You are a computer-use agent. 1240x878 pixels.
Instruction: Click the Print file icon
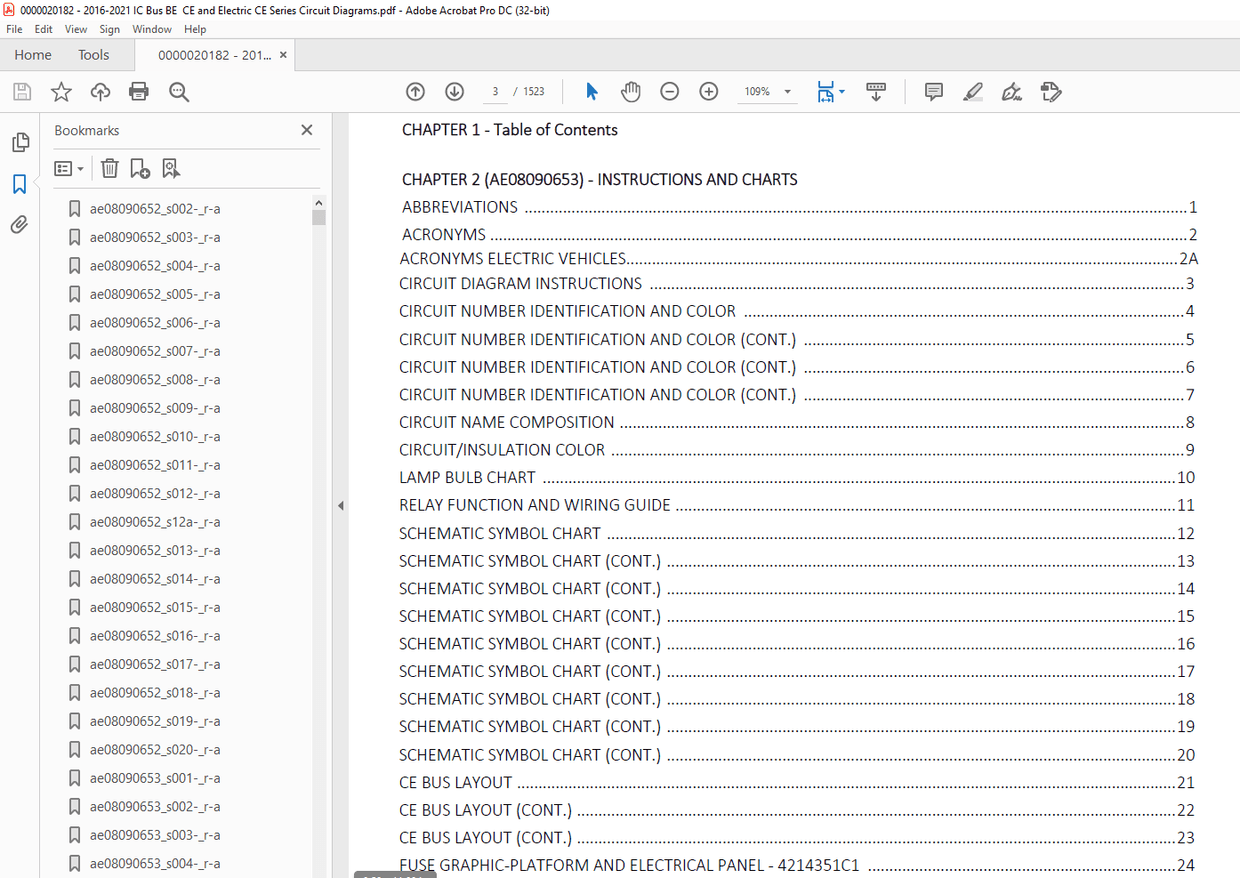pos(139,92)
